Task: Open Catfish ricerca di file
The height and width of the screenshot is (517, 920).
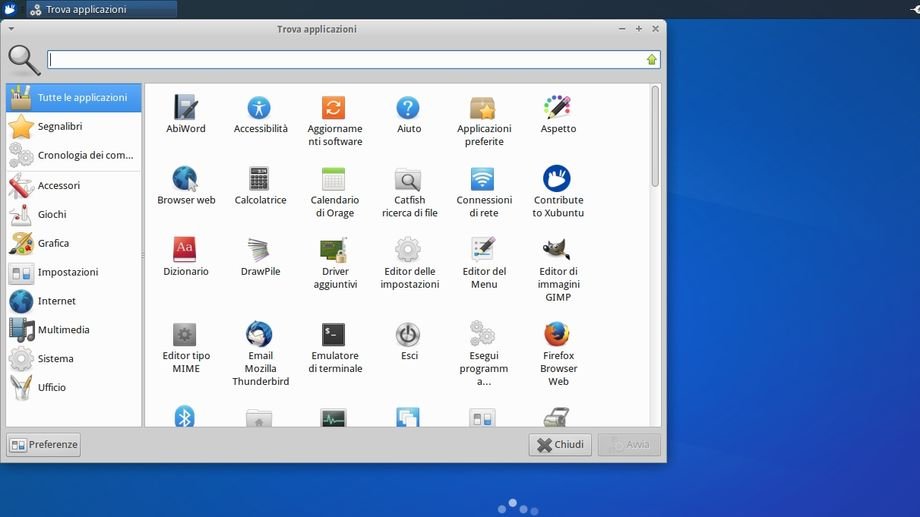Action: point(408,180)
